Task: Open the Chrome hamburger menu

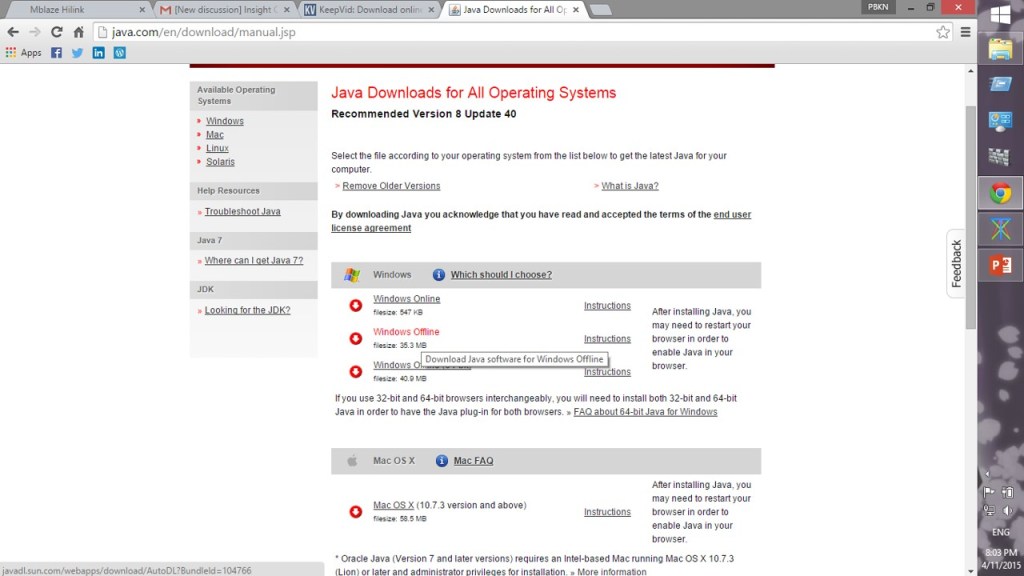Action: coord(965,32)
